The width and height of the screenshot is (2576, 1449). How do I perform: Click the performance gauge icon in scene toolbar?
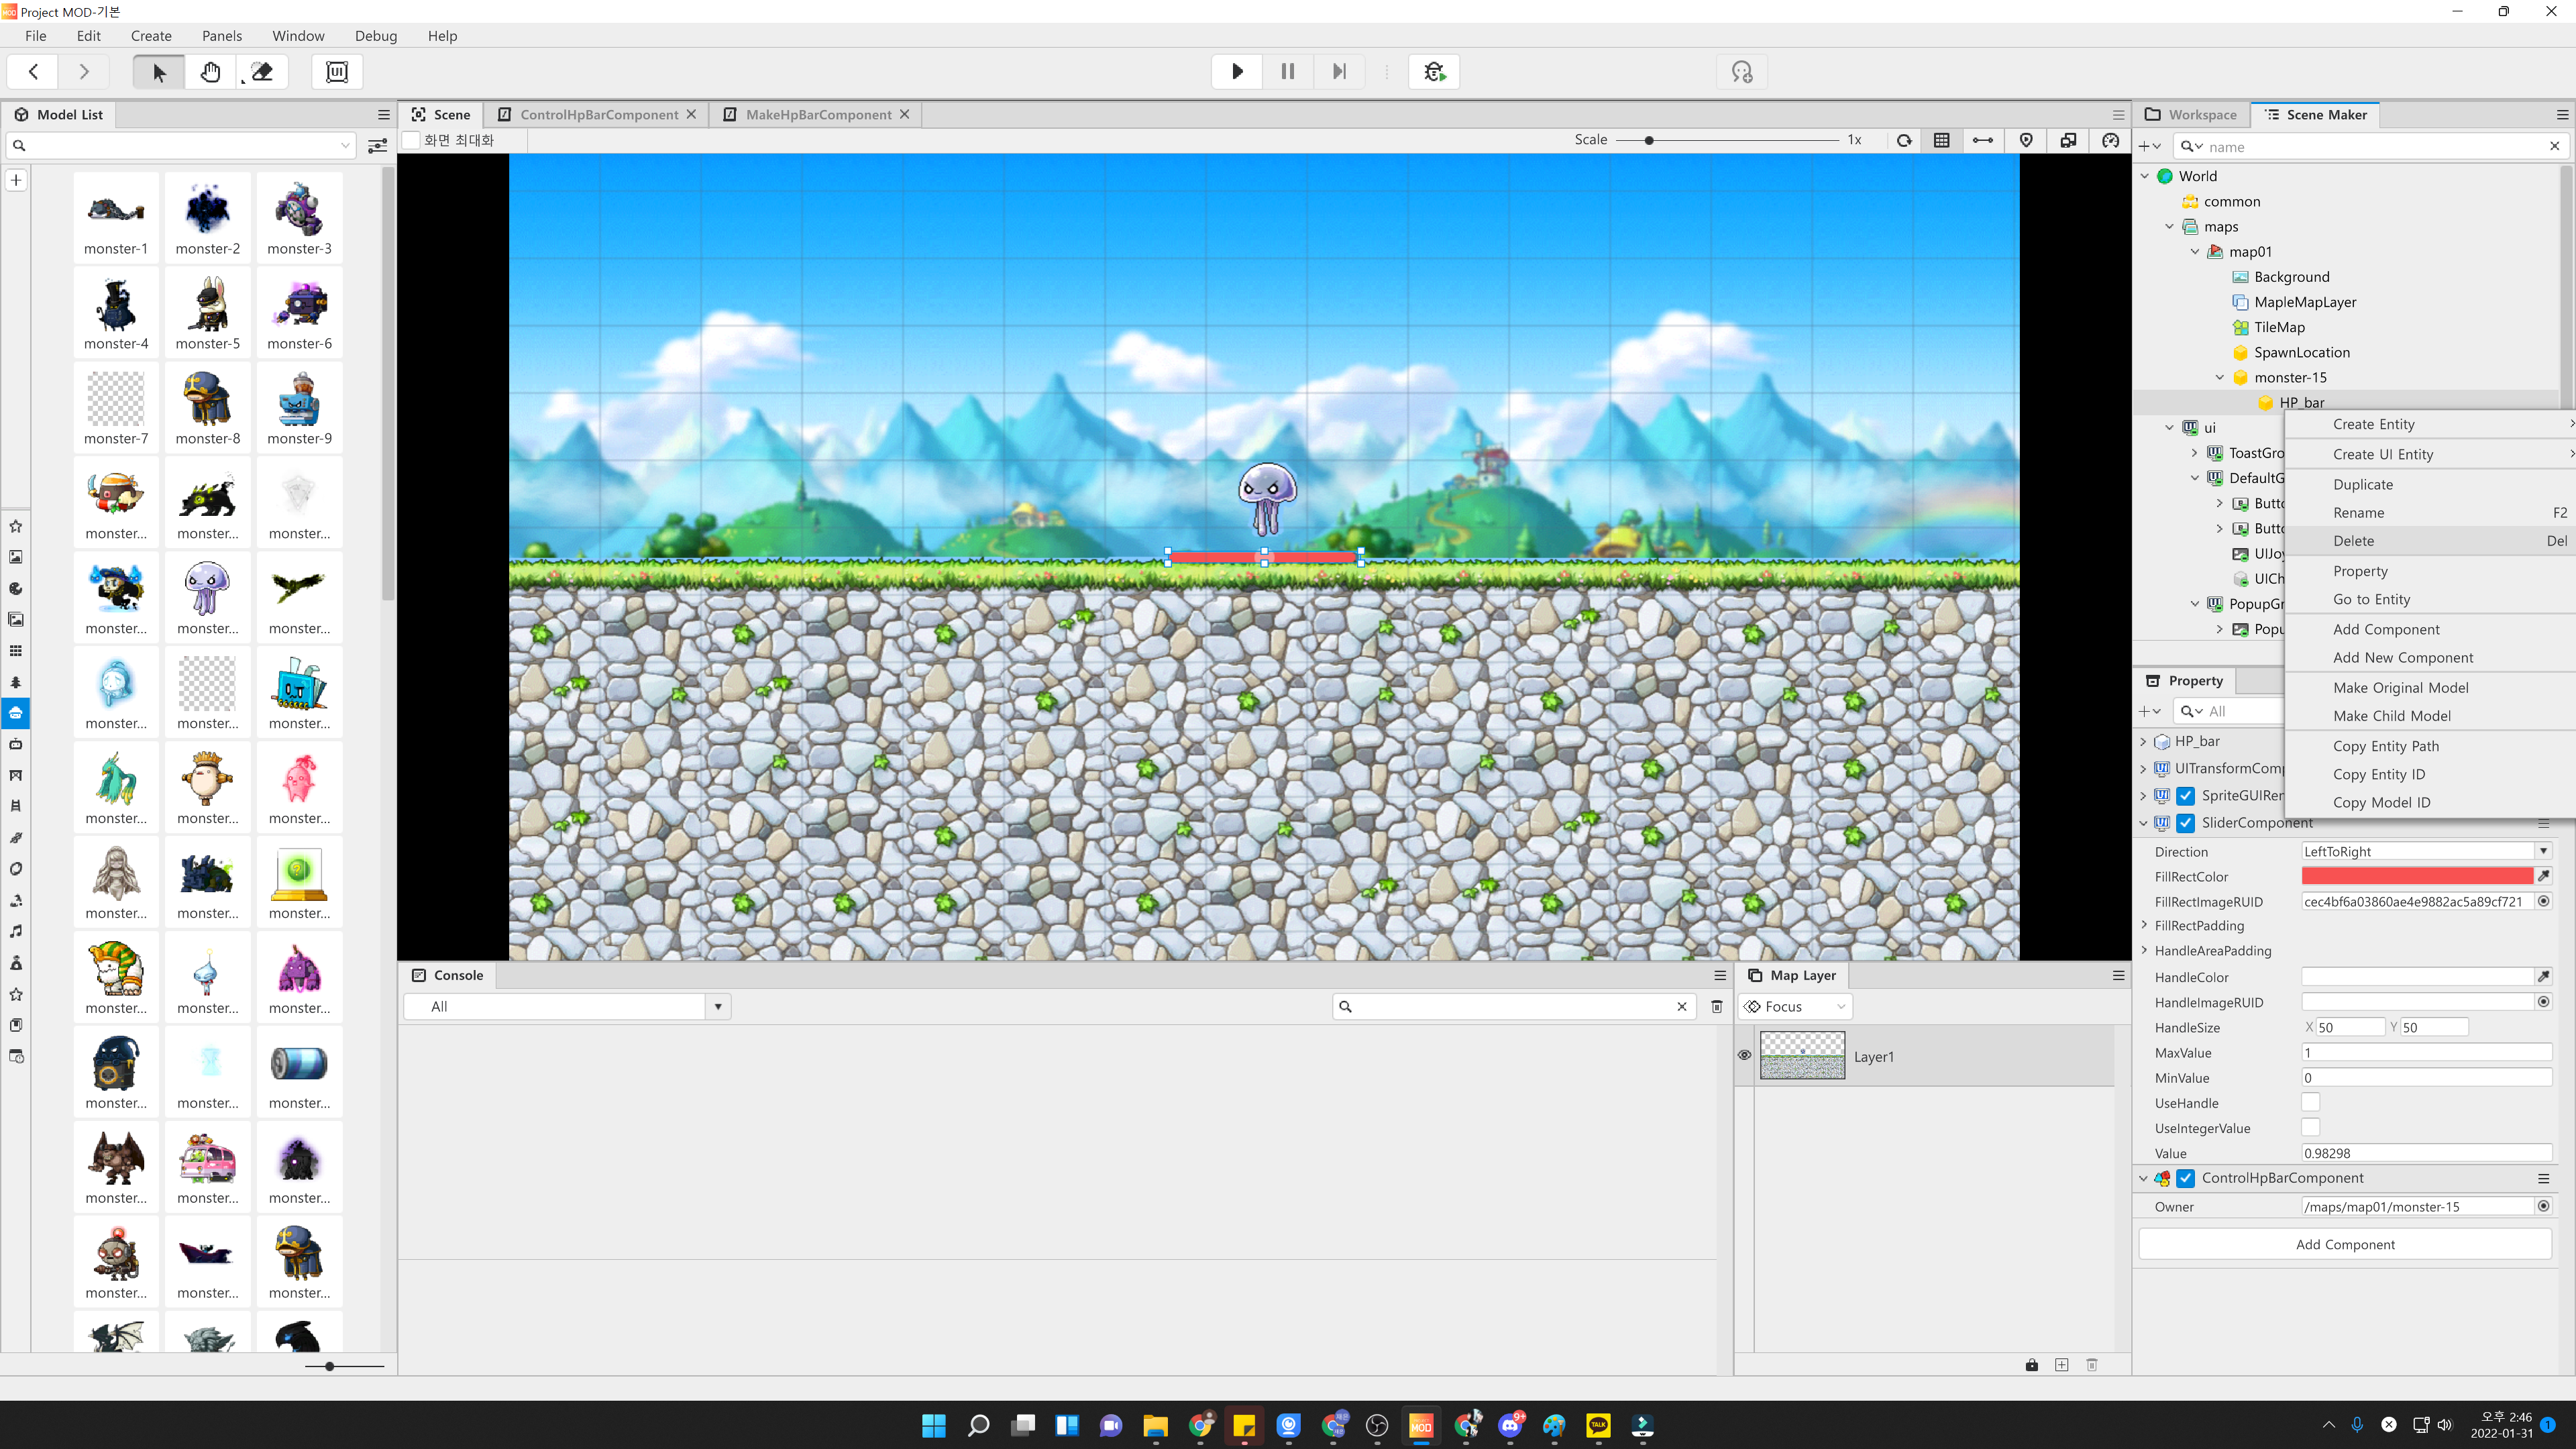(2111, 140)
